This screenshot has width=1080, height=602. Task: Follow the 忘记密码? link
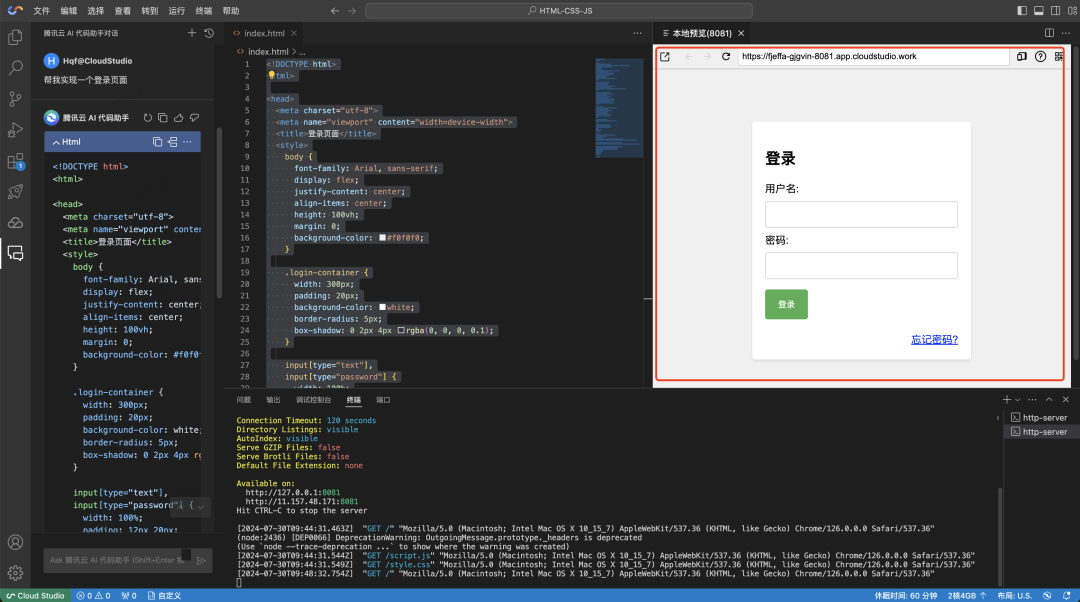[x=934, y=340]
